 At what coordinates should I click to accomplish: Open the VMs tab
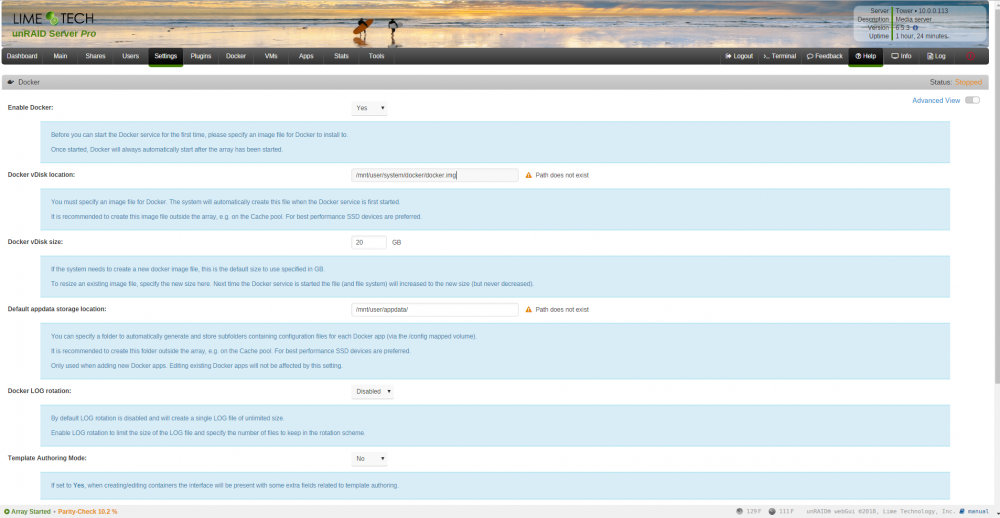point(270,56)
